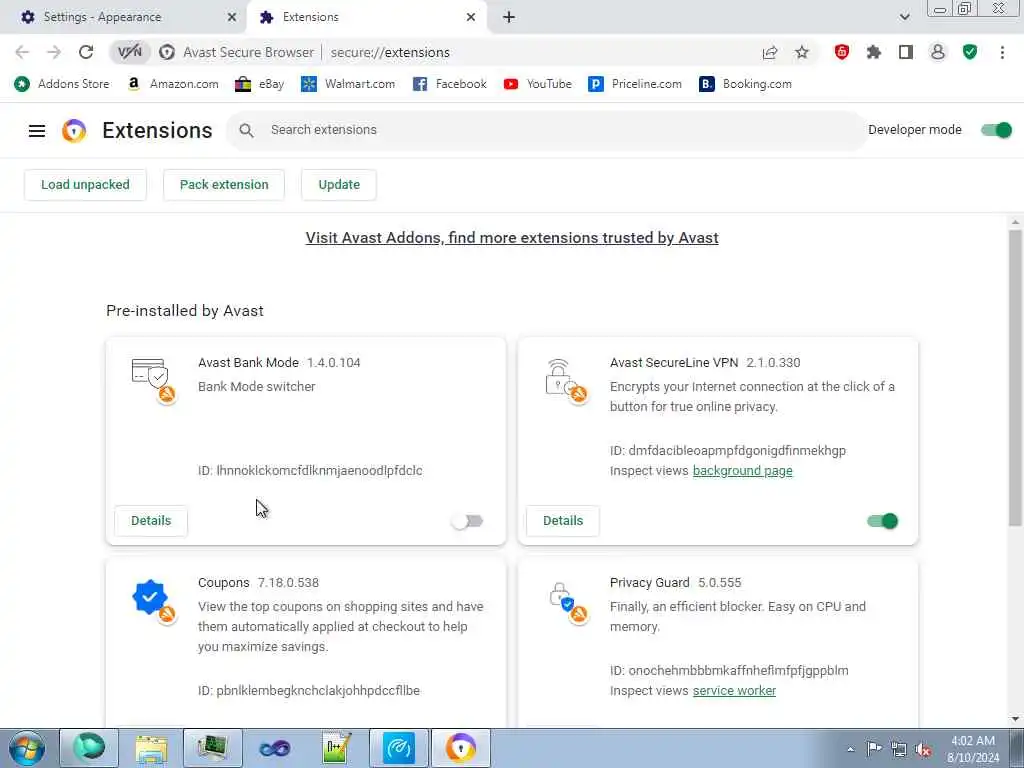
Task: Click the vertical page scrollbar thumb
Action: tap(1015, 377)
